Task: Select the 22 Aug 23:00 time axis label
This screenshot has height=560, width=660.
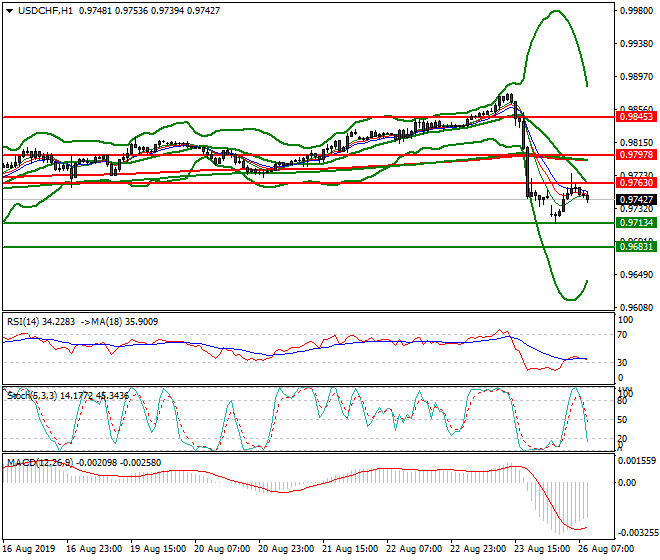Action: click(x=478, y=549)
